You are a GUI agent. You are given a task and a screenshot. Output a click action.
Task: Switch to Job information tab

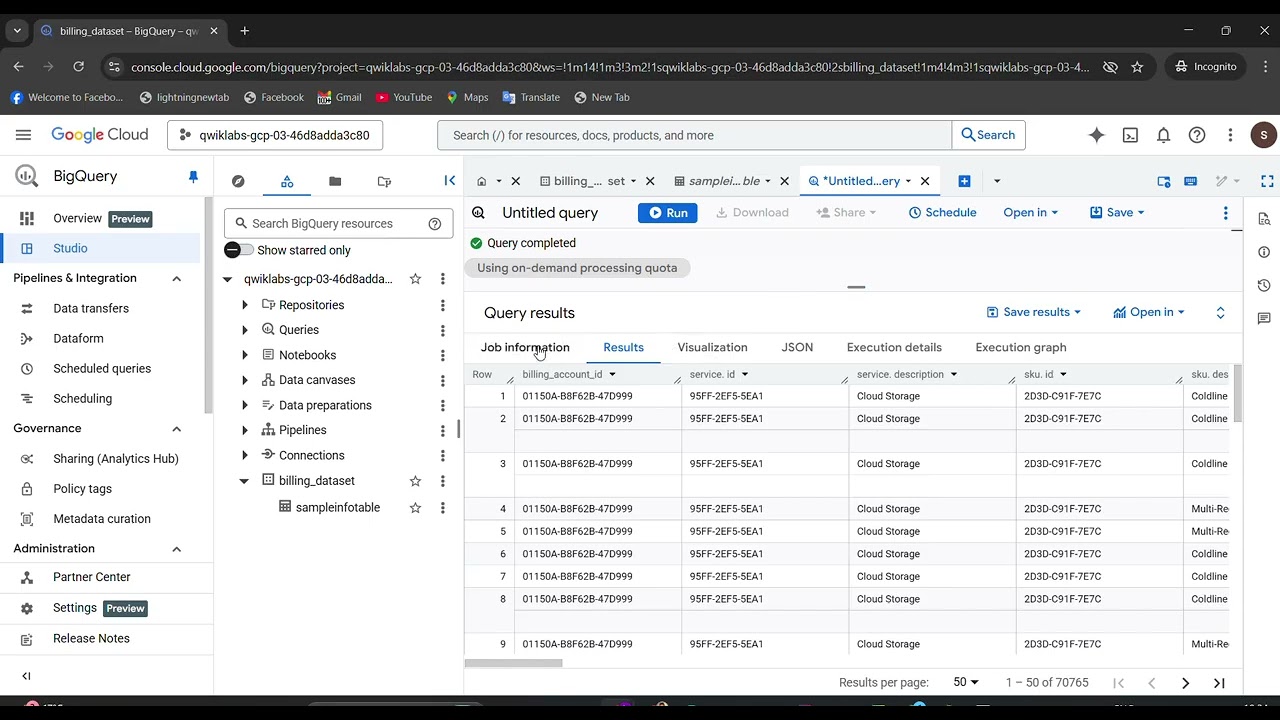click(525, 347)
